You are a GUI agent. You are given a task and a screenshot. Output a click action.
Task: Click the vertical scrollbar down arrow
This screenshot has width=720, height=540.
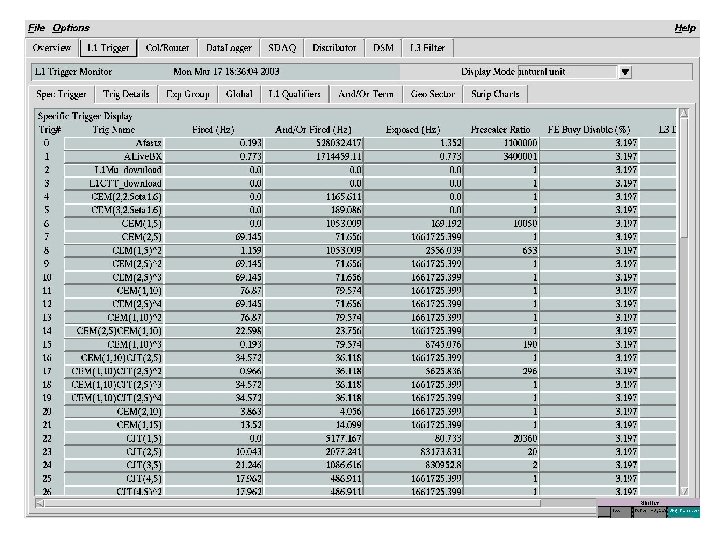[x=684, y=491]
